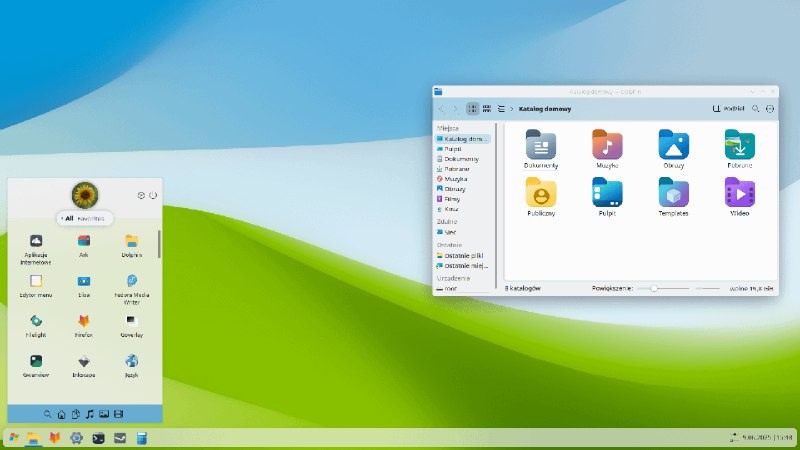Screen dimensions: 800x450
Task: Open system settings gear on taskbar
Action: [77, 438]
